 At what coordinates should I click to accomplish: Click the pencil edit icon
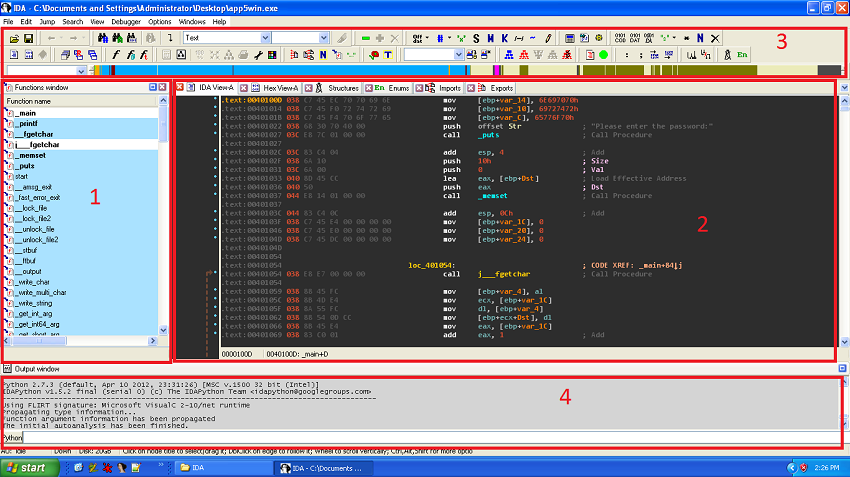pos(548,38)
